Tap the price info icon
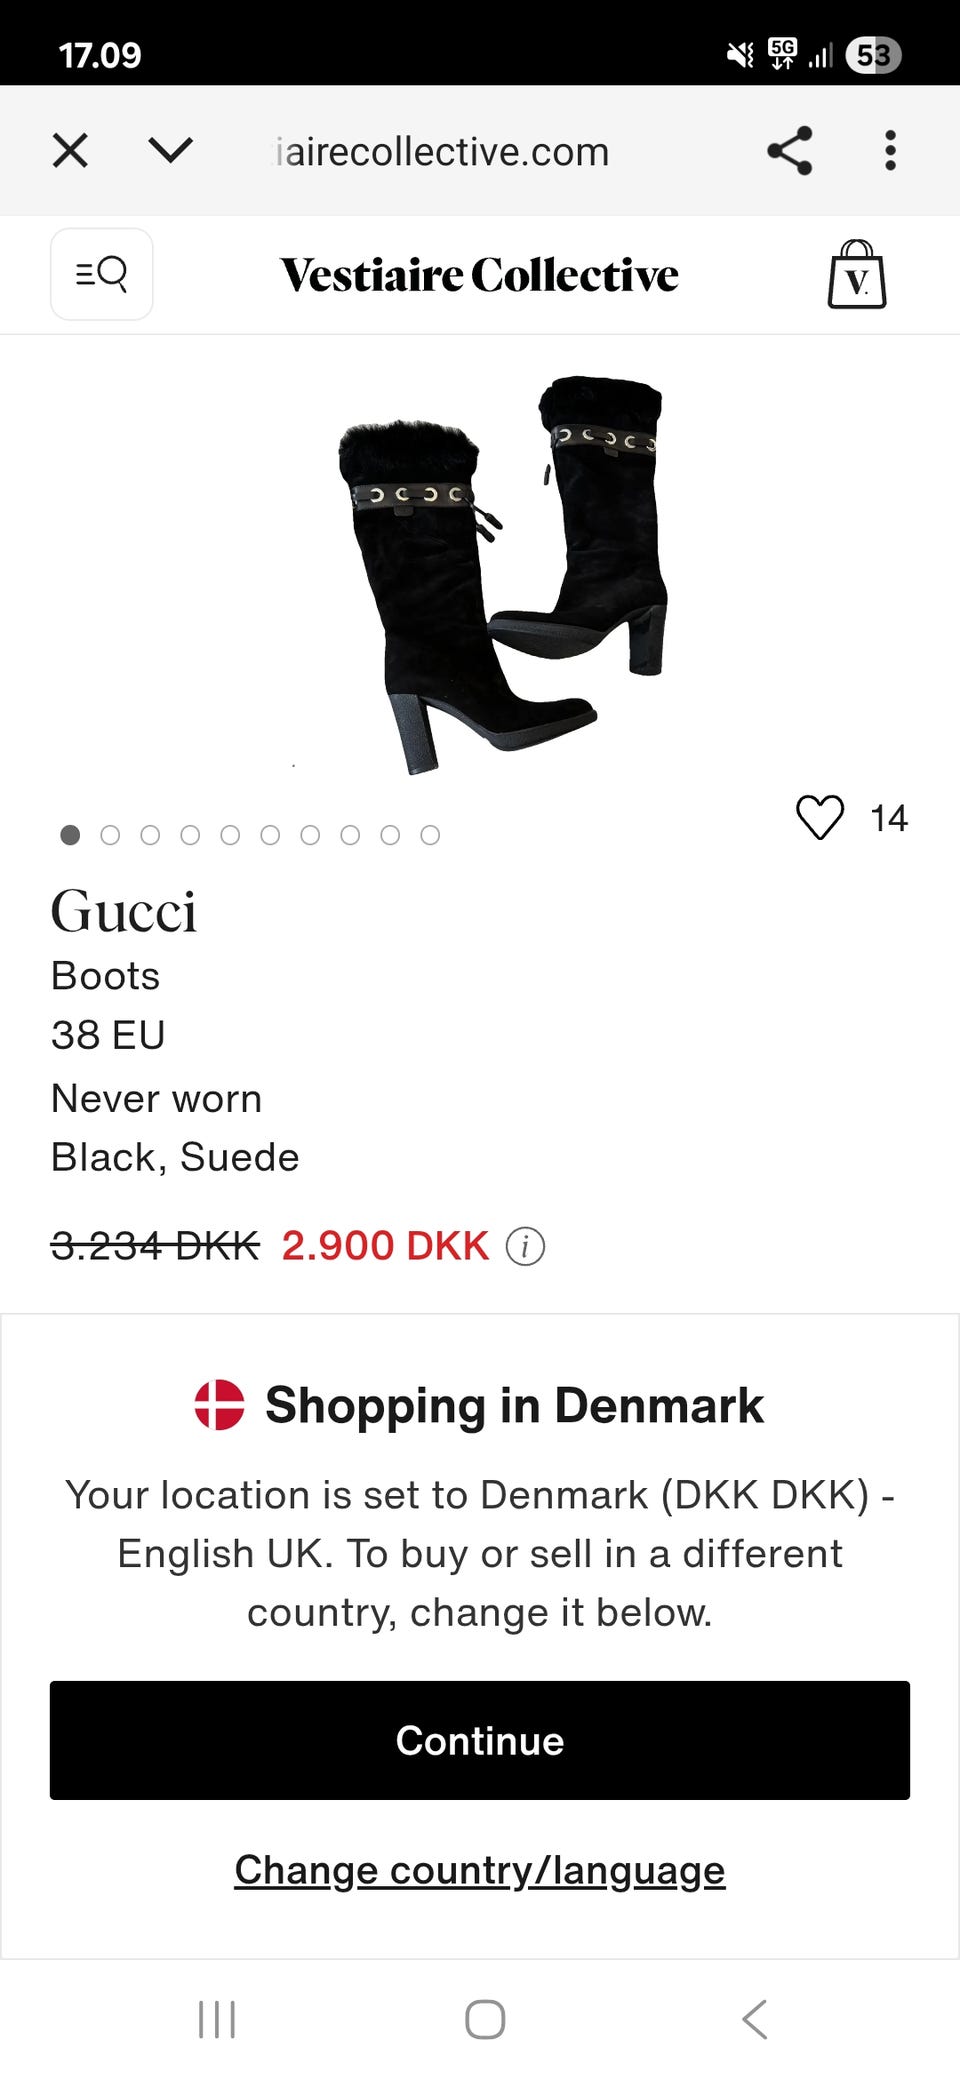This screenshot has height=2080, width=960. coord(525,1246)
